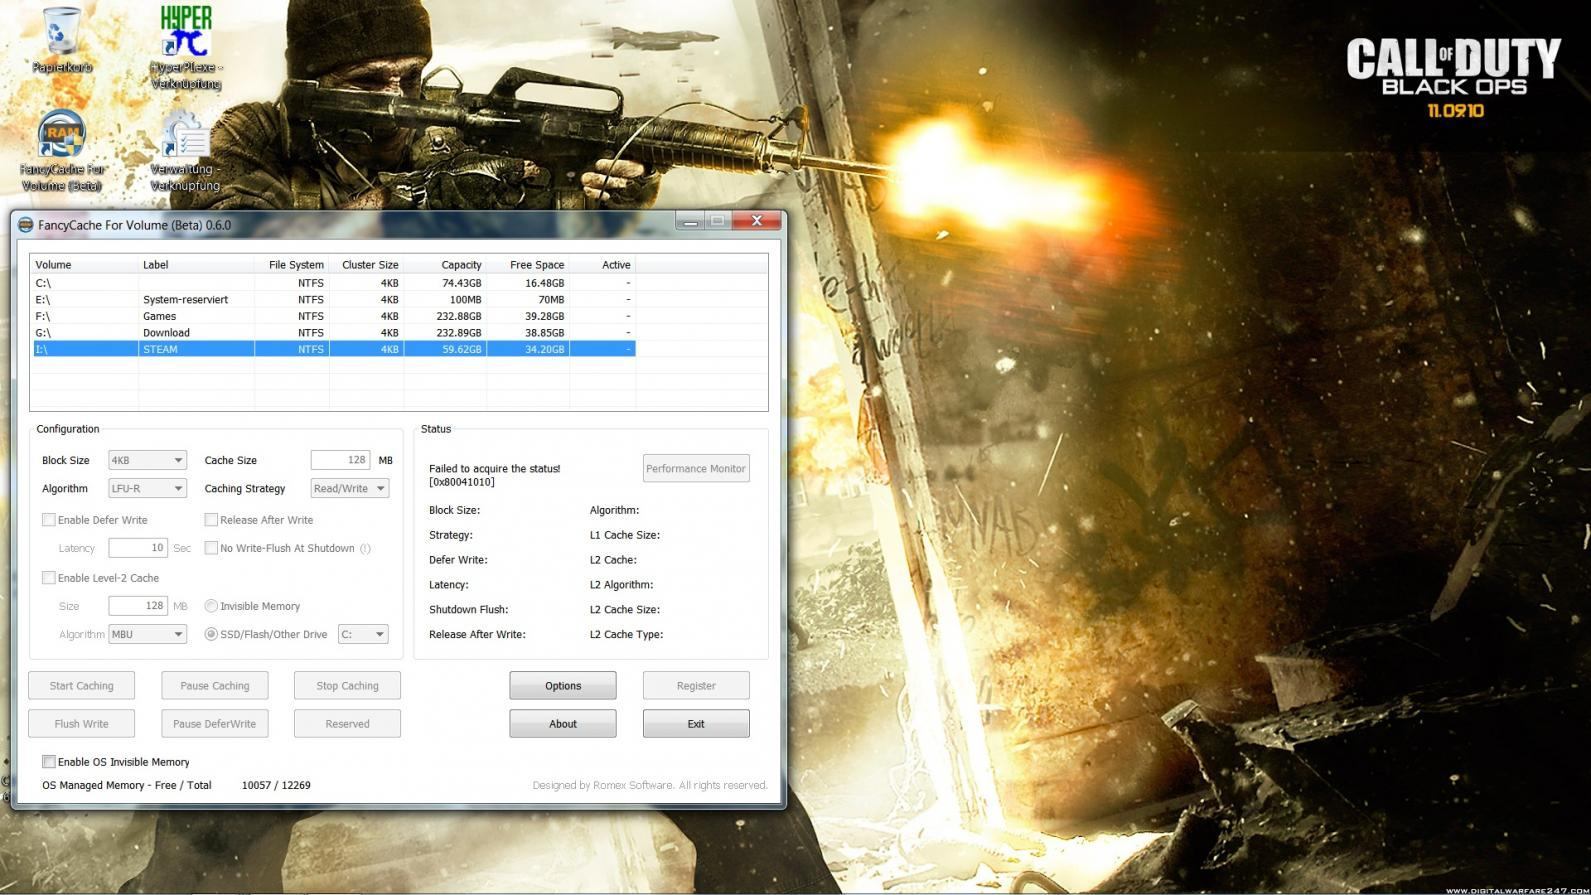This screenshot has width=1591, height=895.
Task: Toggle No Write-Flush At Shutdown checkbox
Action: coord(211,548)
